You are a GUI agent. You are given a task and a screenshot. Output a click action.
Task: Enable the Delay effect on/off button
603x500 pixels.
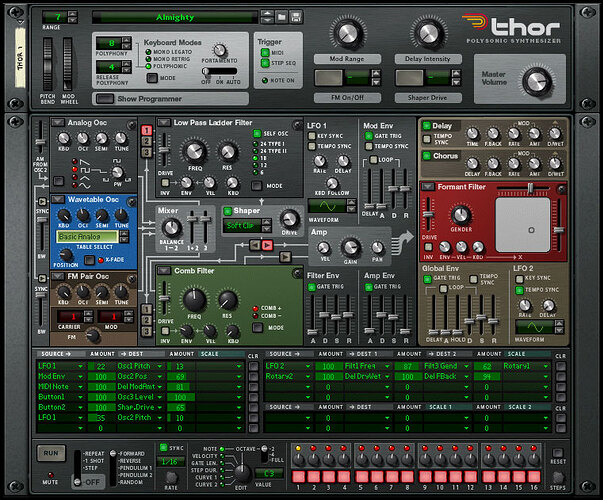(x=426, y=126)
